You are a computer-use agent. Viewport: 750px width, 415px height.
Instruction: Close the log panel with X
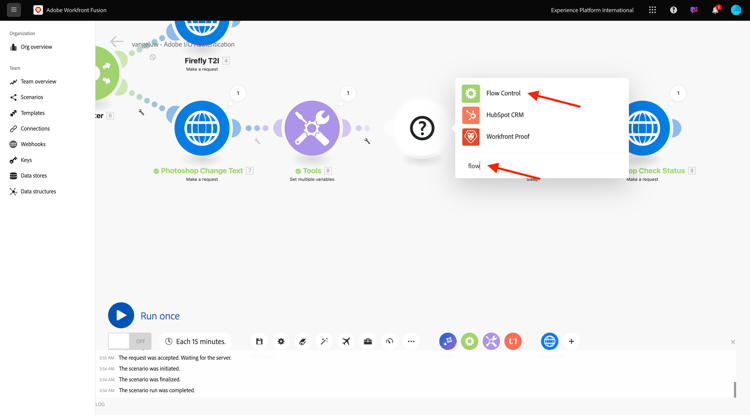coord(733,342)
